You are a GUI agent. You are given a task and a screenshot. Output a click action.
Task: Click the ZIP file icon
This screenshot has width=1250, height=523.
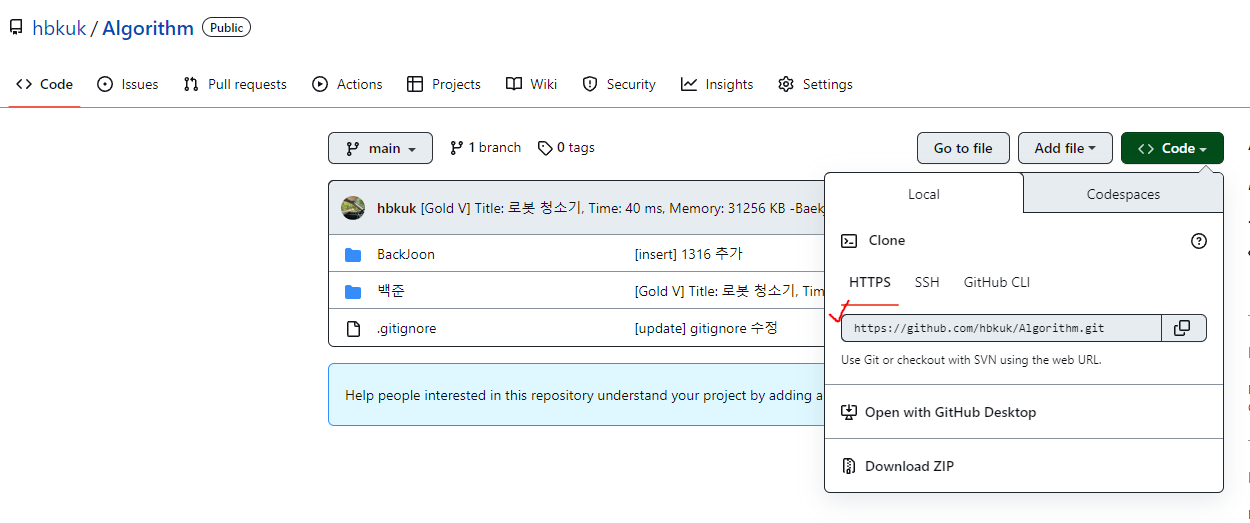click(x=849, y=466)
